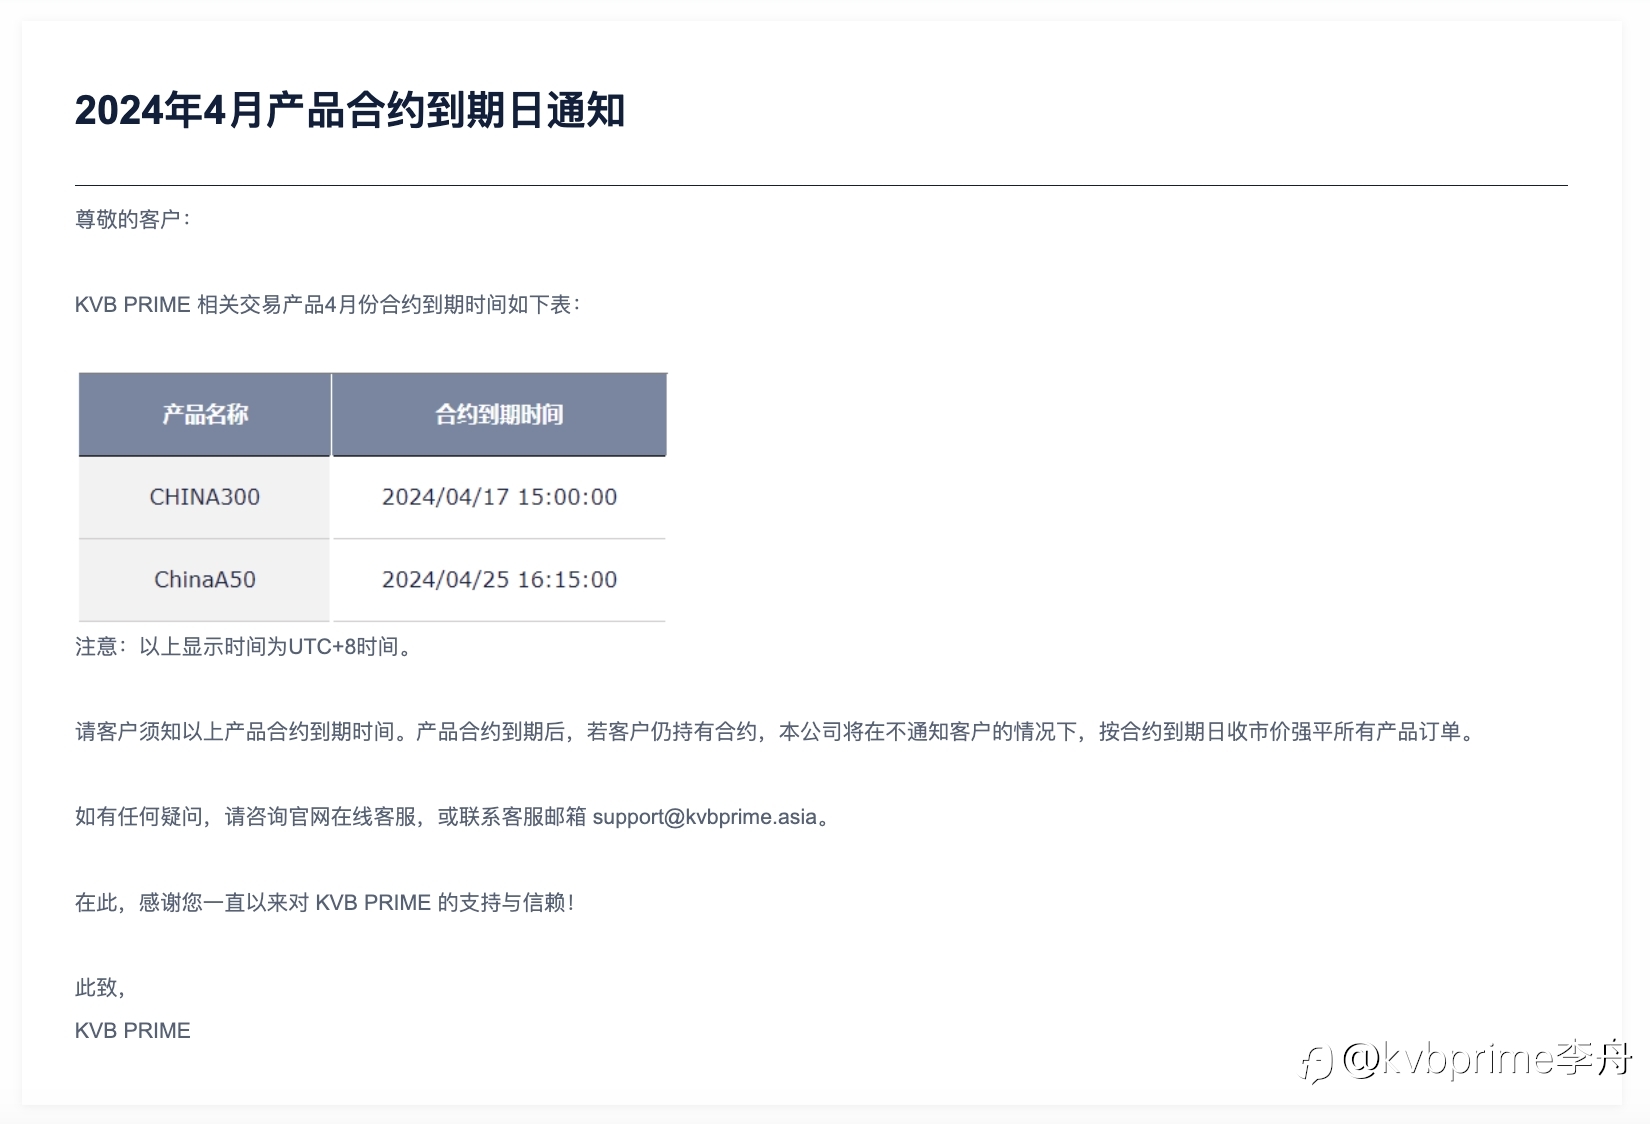Open the support@kvbprime.asia email link

[x=705, y=817]
